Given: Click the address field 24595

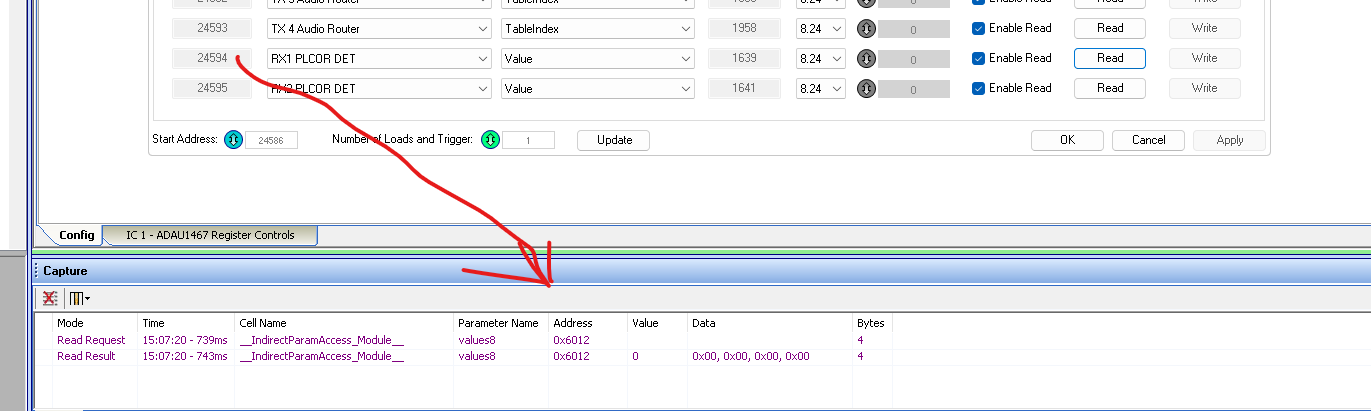Looking at the screenshot, I should click(x=211, y=89).
